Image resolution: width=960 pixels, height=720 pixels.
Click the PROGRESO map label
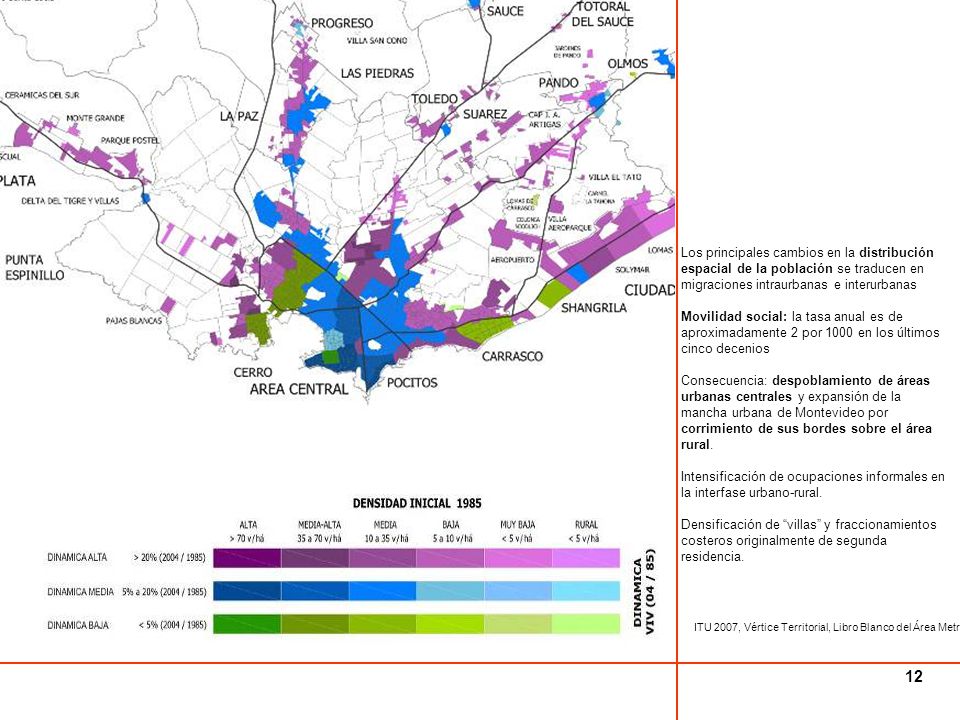(x=342, y=23)
